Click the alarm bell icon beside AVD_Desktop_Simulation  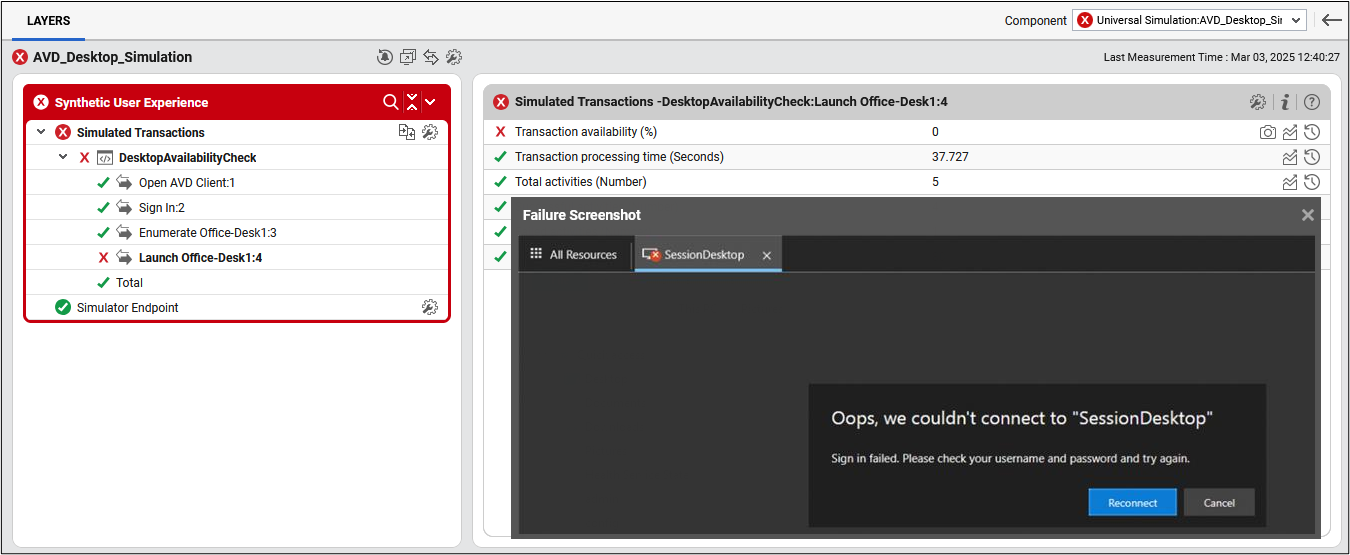pyautogui.click(x=385, y=58)
